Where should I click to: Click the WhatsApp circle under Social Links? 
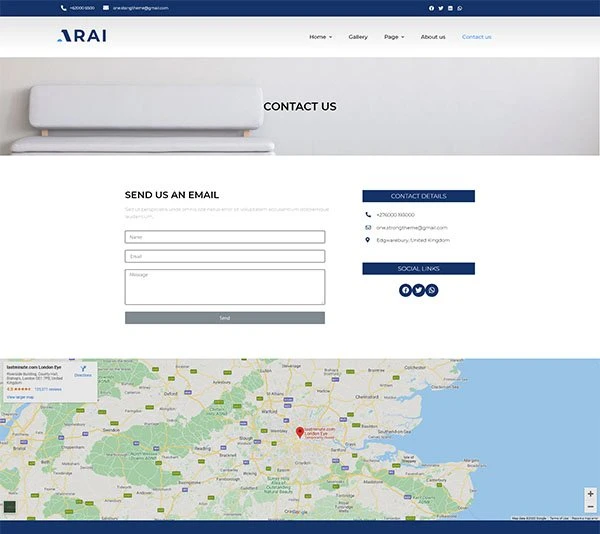(432, 290)
